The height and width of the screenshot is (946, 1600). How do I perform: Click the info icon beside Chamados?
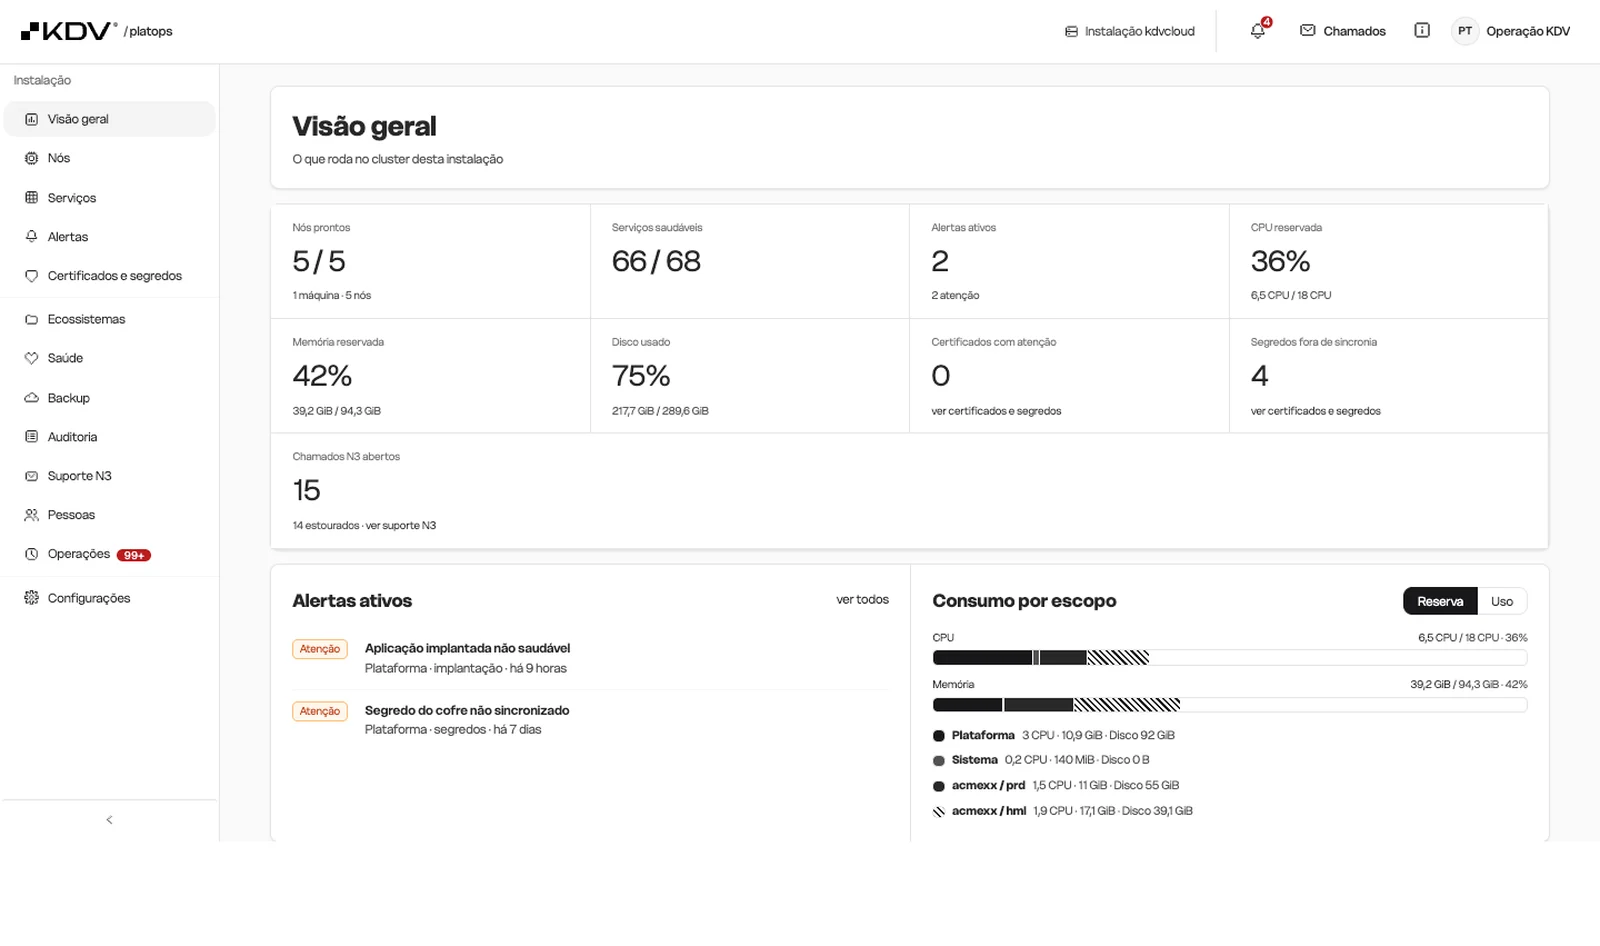1422,31
